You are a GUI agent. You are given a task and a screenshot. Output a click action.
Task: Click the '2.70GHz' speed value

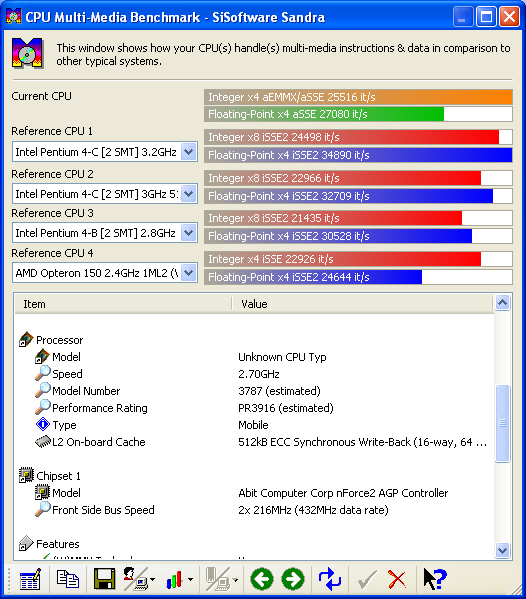coord(259,374)
